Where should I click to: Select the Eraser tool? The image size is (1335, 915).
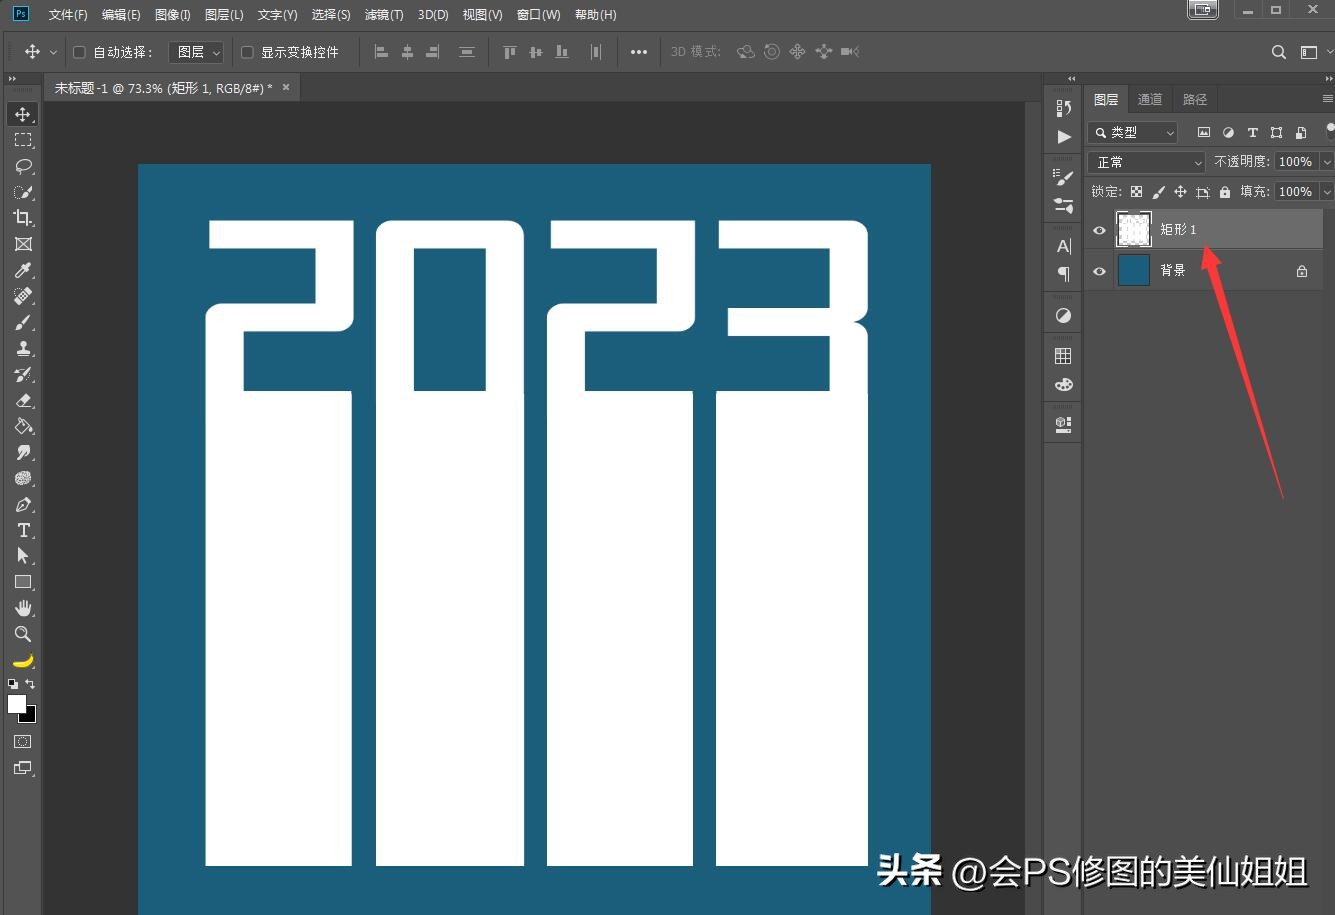pos(23,400)
